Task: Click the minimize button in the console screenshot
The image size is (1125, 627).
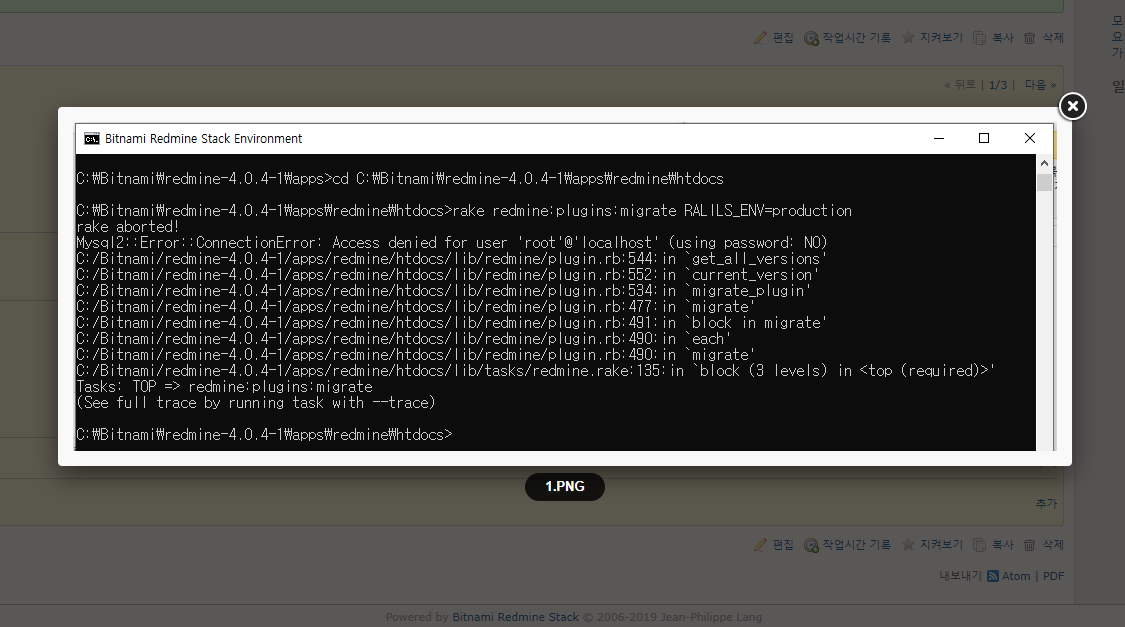Action: click(938, 138)
